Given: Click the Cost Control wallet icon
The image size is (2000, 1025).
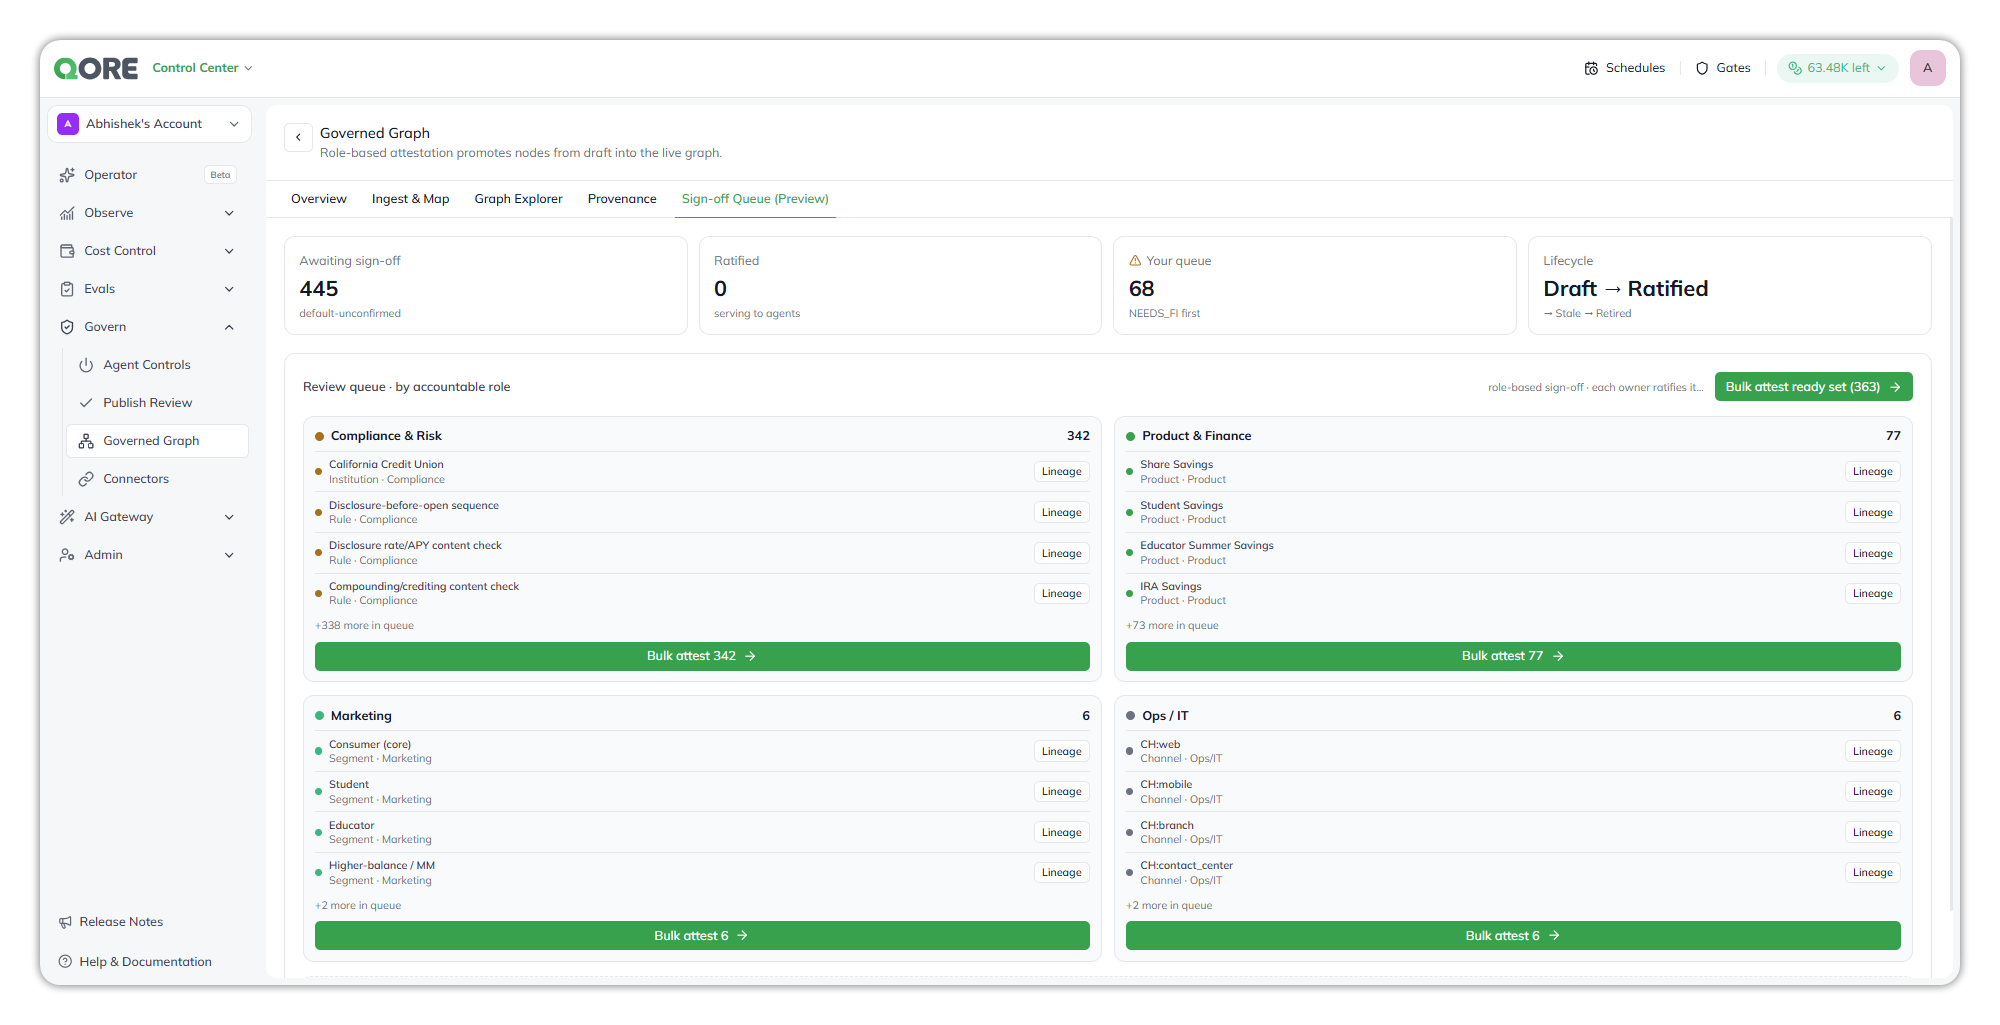Looking at the screenshot, I should pos(67,251).
